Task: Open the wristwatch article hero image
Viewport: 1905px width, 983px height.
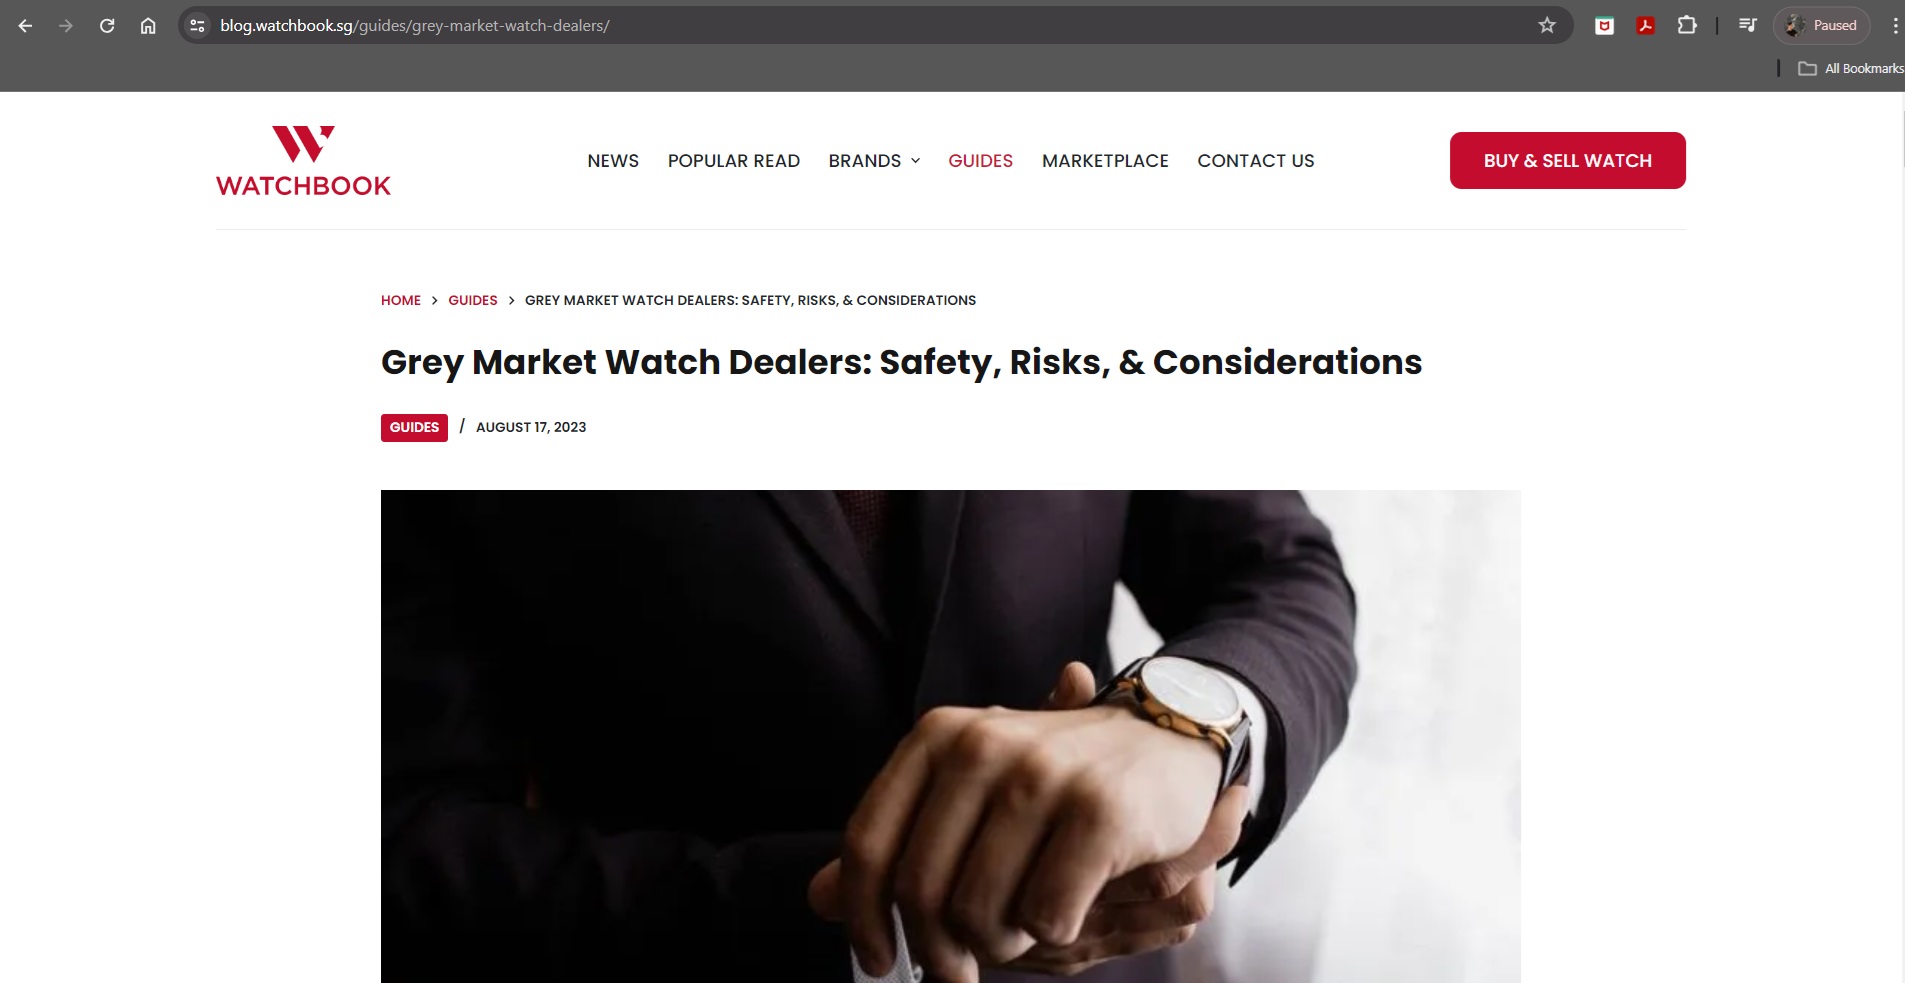Action: pos(950,736)
